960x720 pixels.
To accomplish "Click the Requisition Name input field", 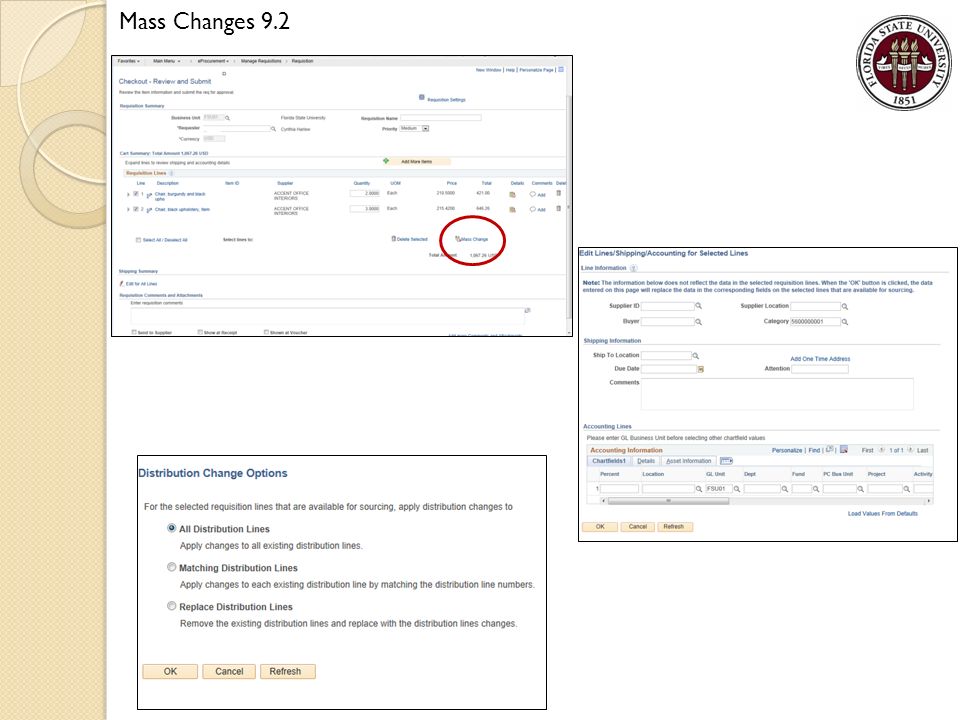I will [441, 118].
